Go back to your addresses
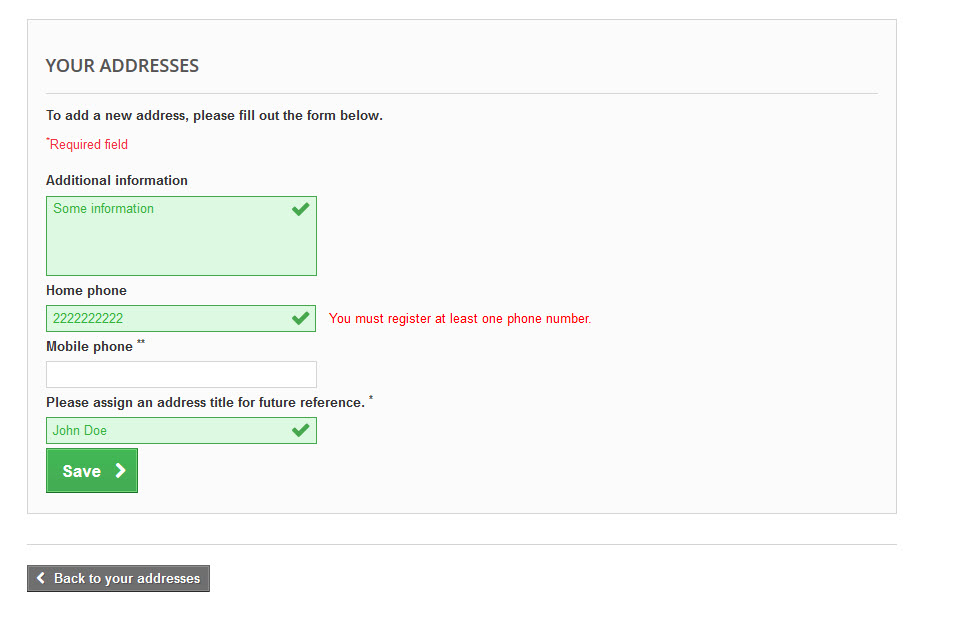This screenshot has height=619, width=980. (118, 578)
